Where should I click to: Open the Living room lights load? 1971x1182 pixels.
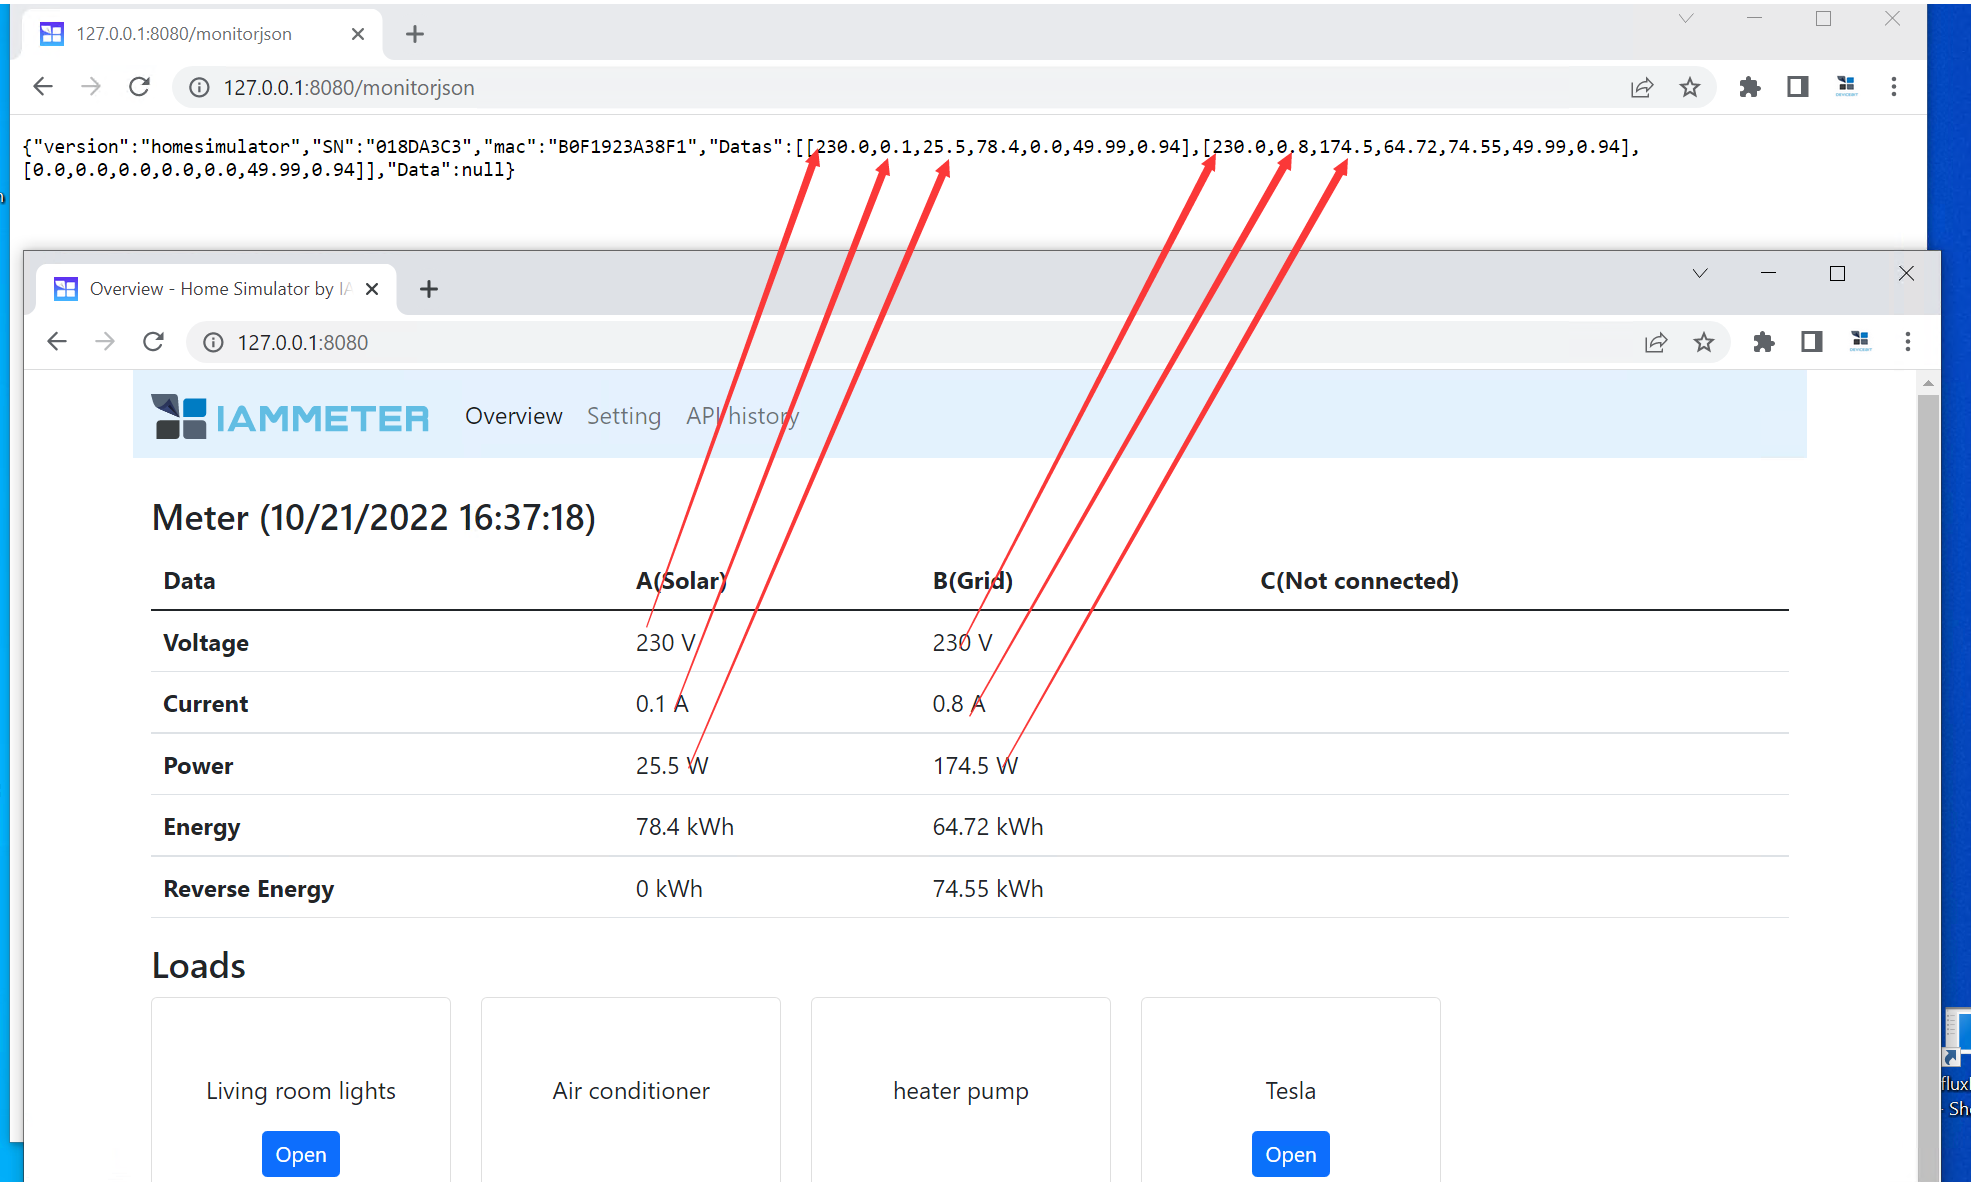point(300,1154)
